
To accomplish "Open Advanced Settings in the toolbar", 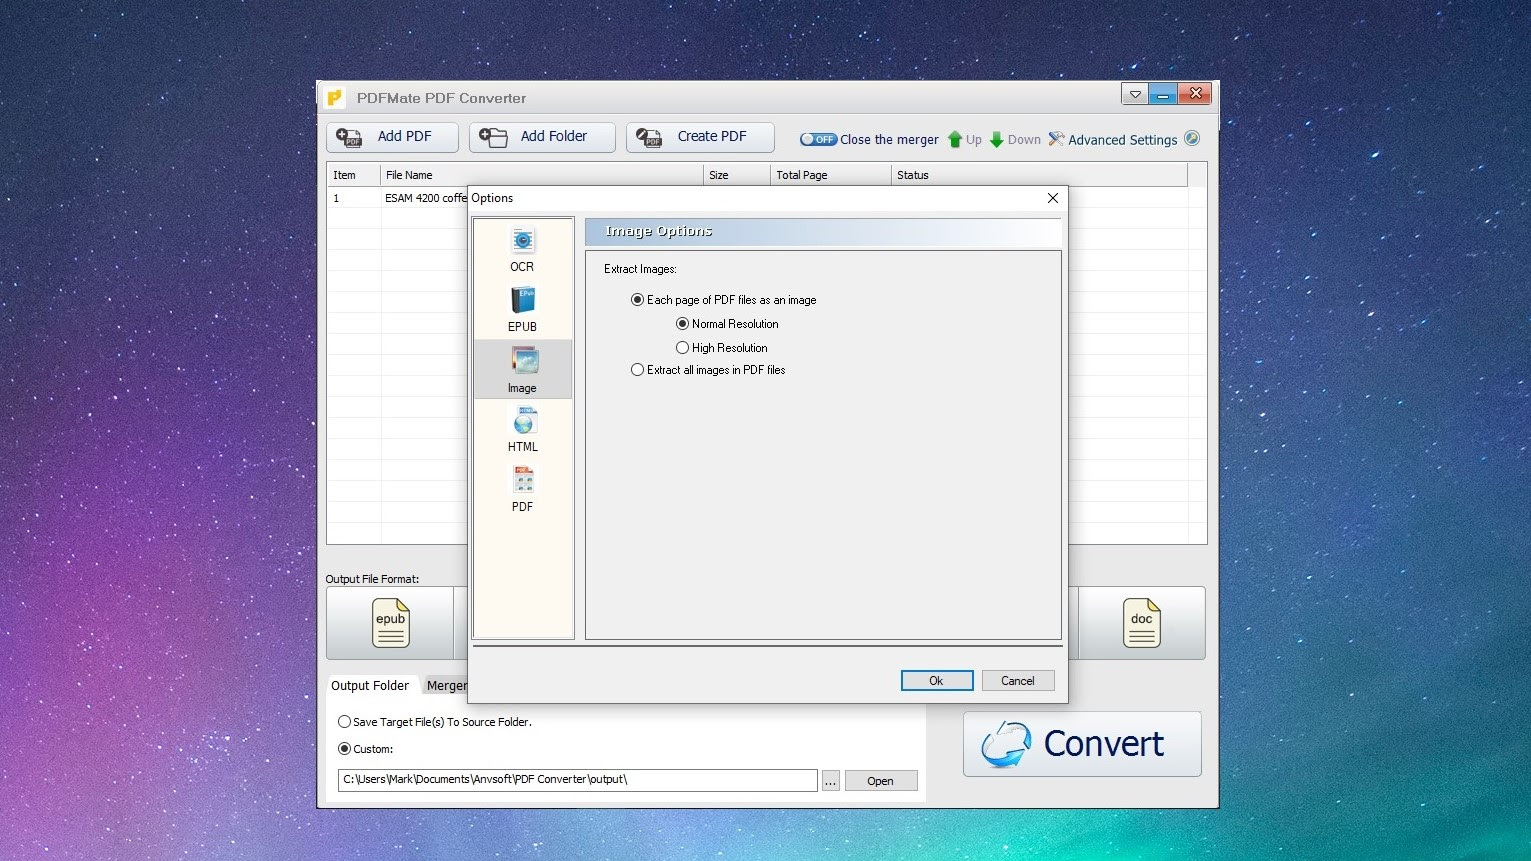I will pyautogui.click(x=1113, y=140).
